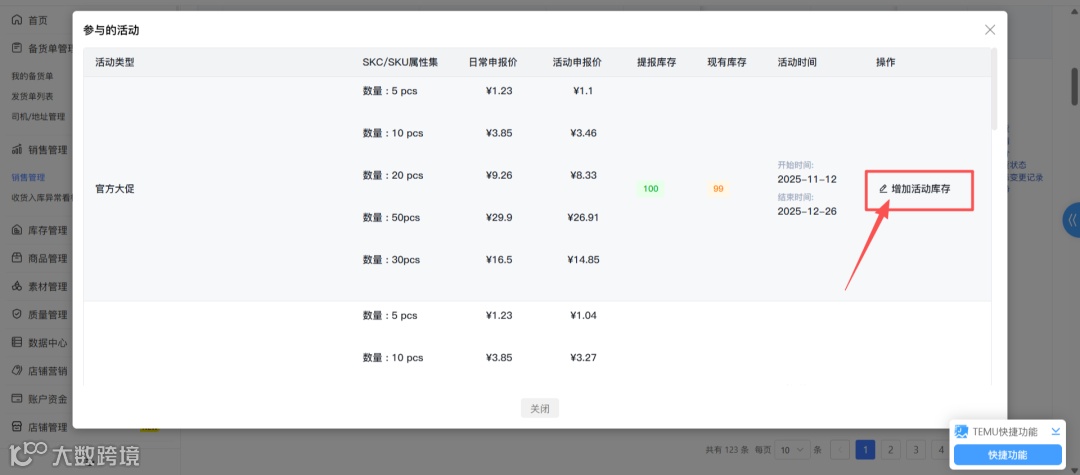This screenshot has width=1080, height=475.
Task: Click the 提报库存 column header
Action: click(656, 62)
